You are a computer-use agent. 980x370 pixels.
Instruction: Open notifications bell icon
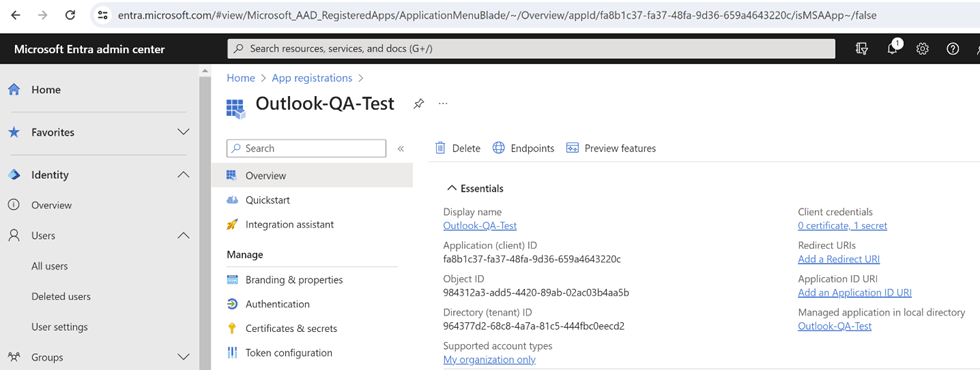click(x=892, y=49)
